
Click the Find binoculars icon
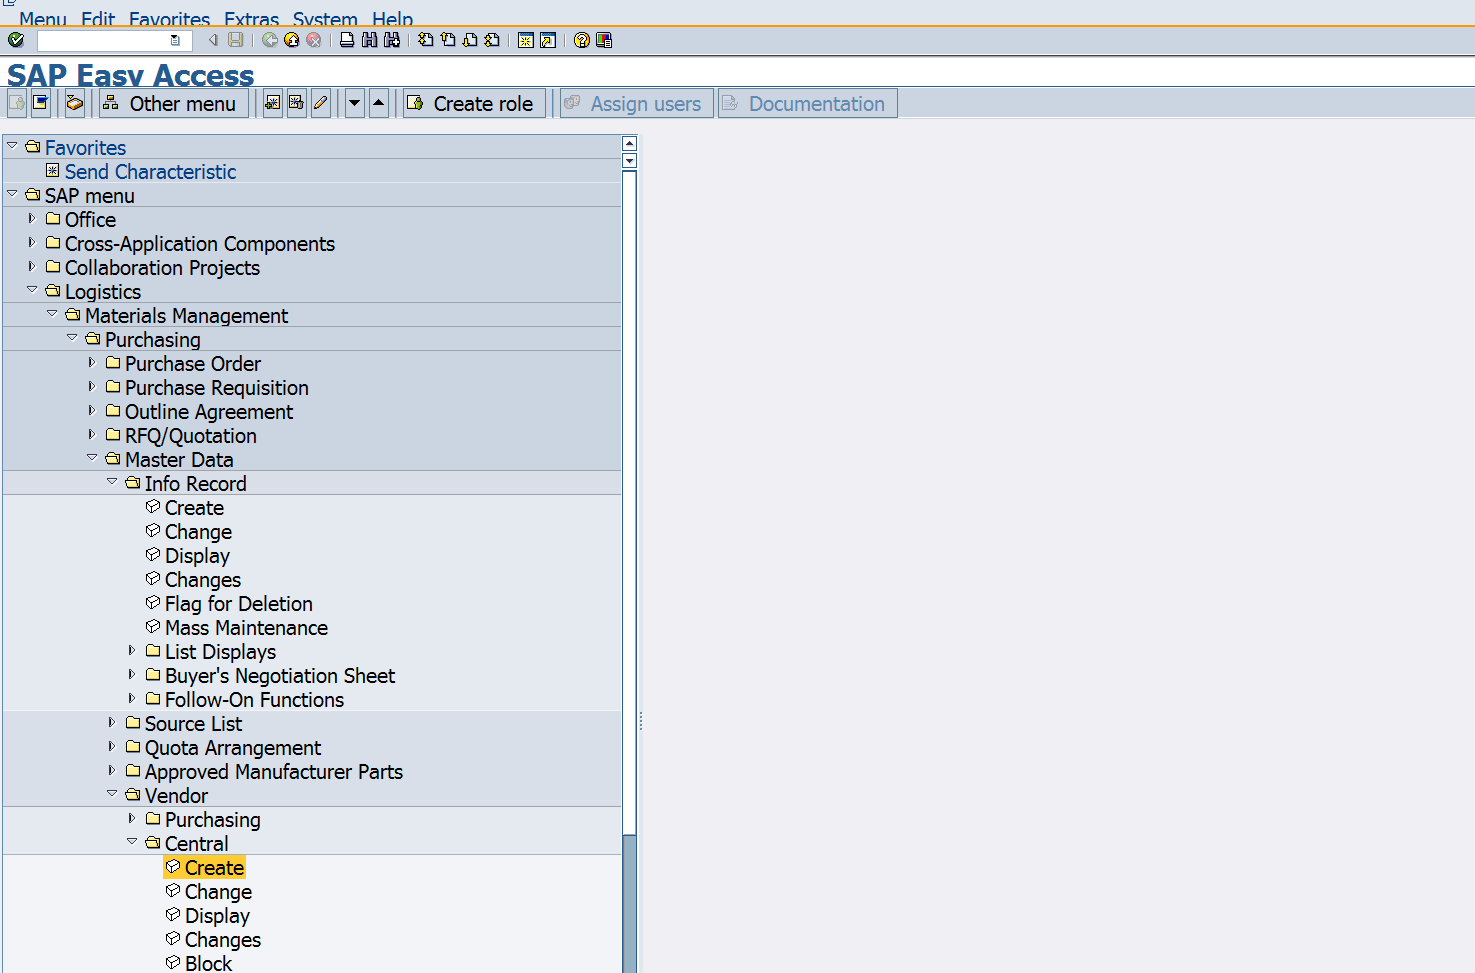[x=370, y=40]
